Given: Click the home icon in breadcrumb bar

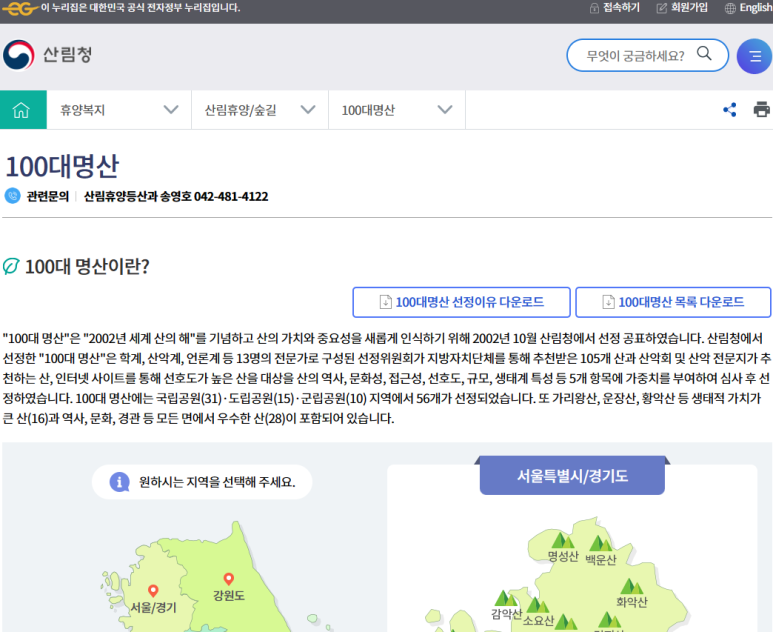Looking at the screenshot, I should pyautogui.click(x=23, y=109).
